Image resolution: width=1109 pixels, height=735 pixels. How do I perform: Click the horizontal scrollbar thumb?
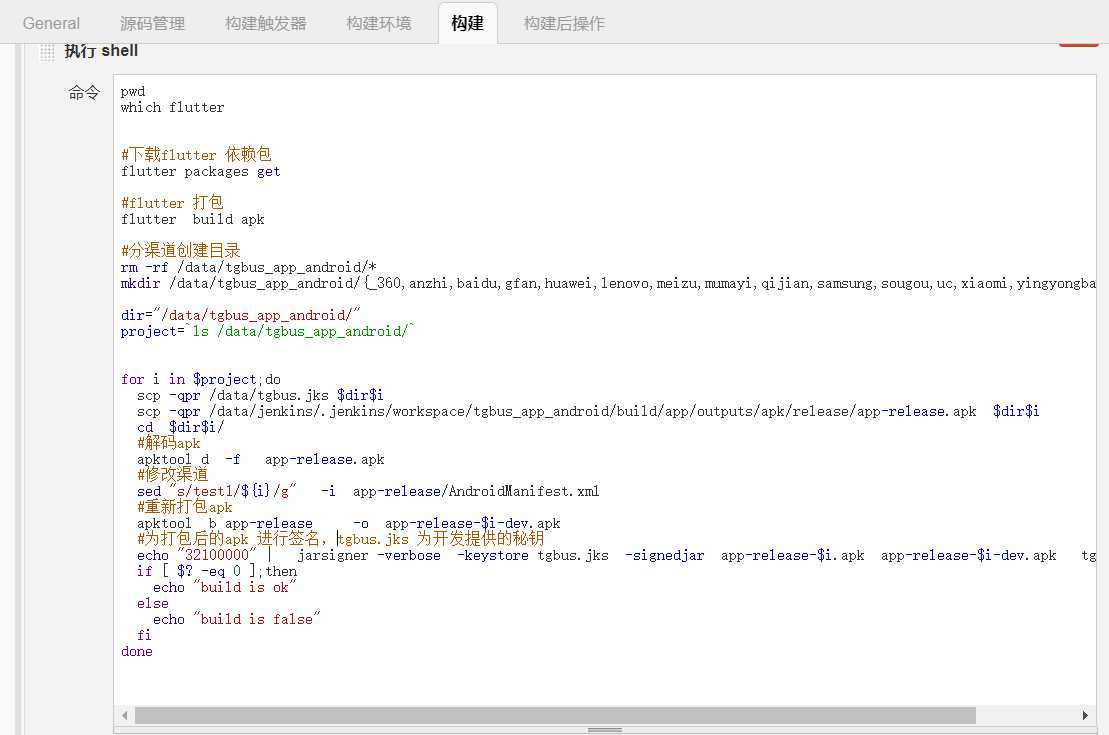[555, 715]
